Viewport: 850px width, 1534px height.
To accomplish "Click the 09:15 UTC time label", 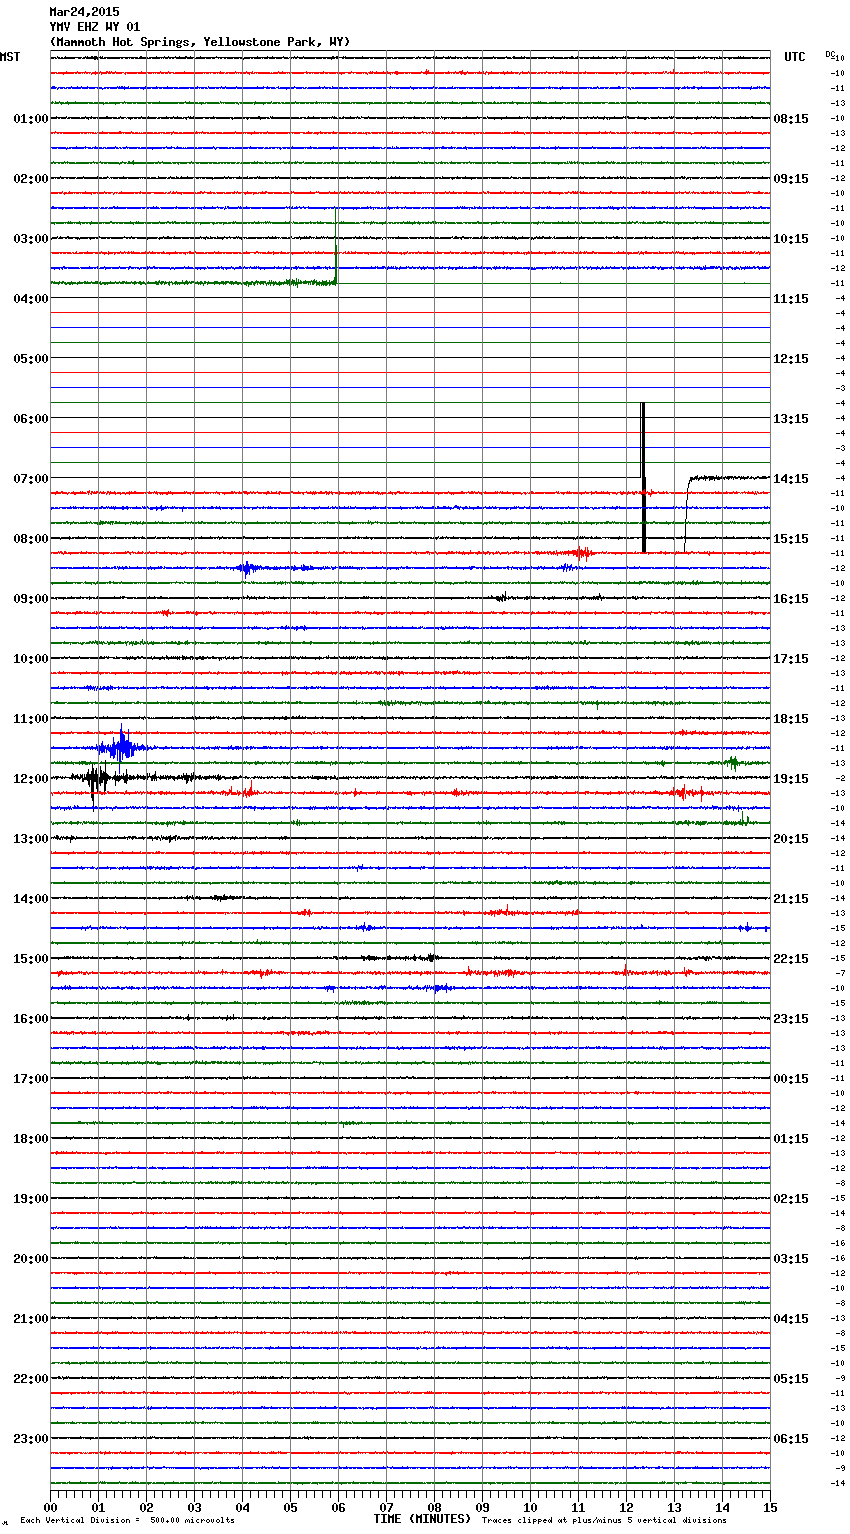I will (791, 179).
